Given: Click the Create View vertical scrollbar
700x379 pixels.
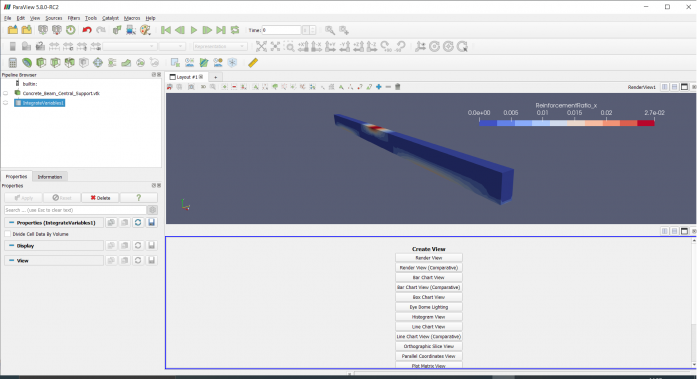Looking at the screenshot, I should pyautogui.click(x=694, y=303).
